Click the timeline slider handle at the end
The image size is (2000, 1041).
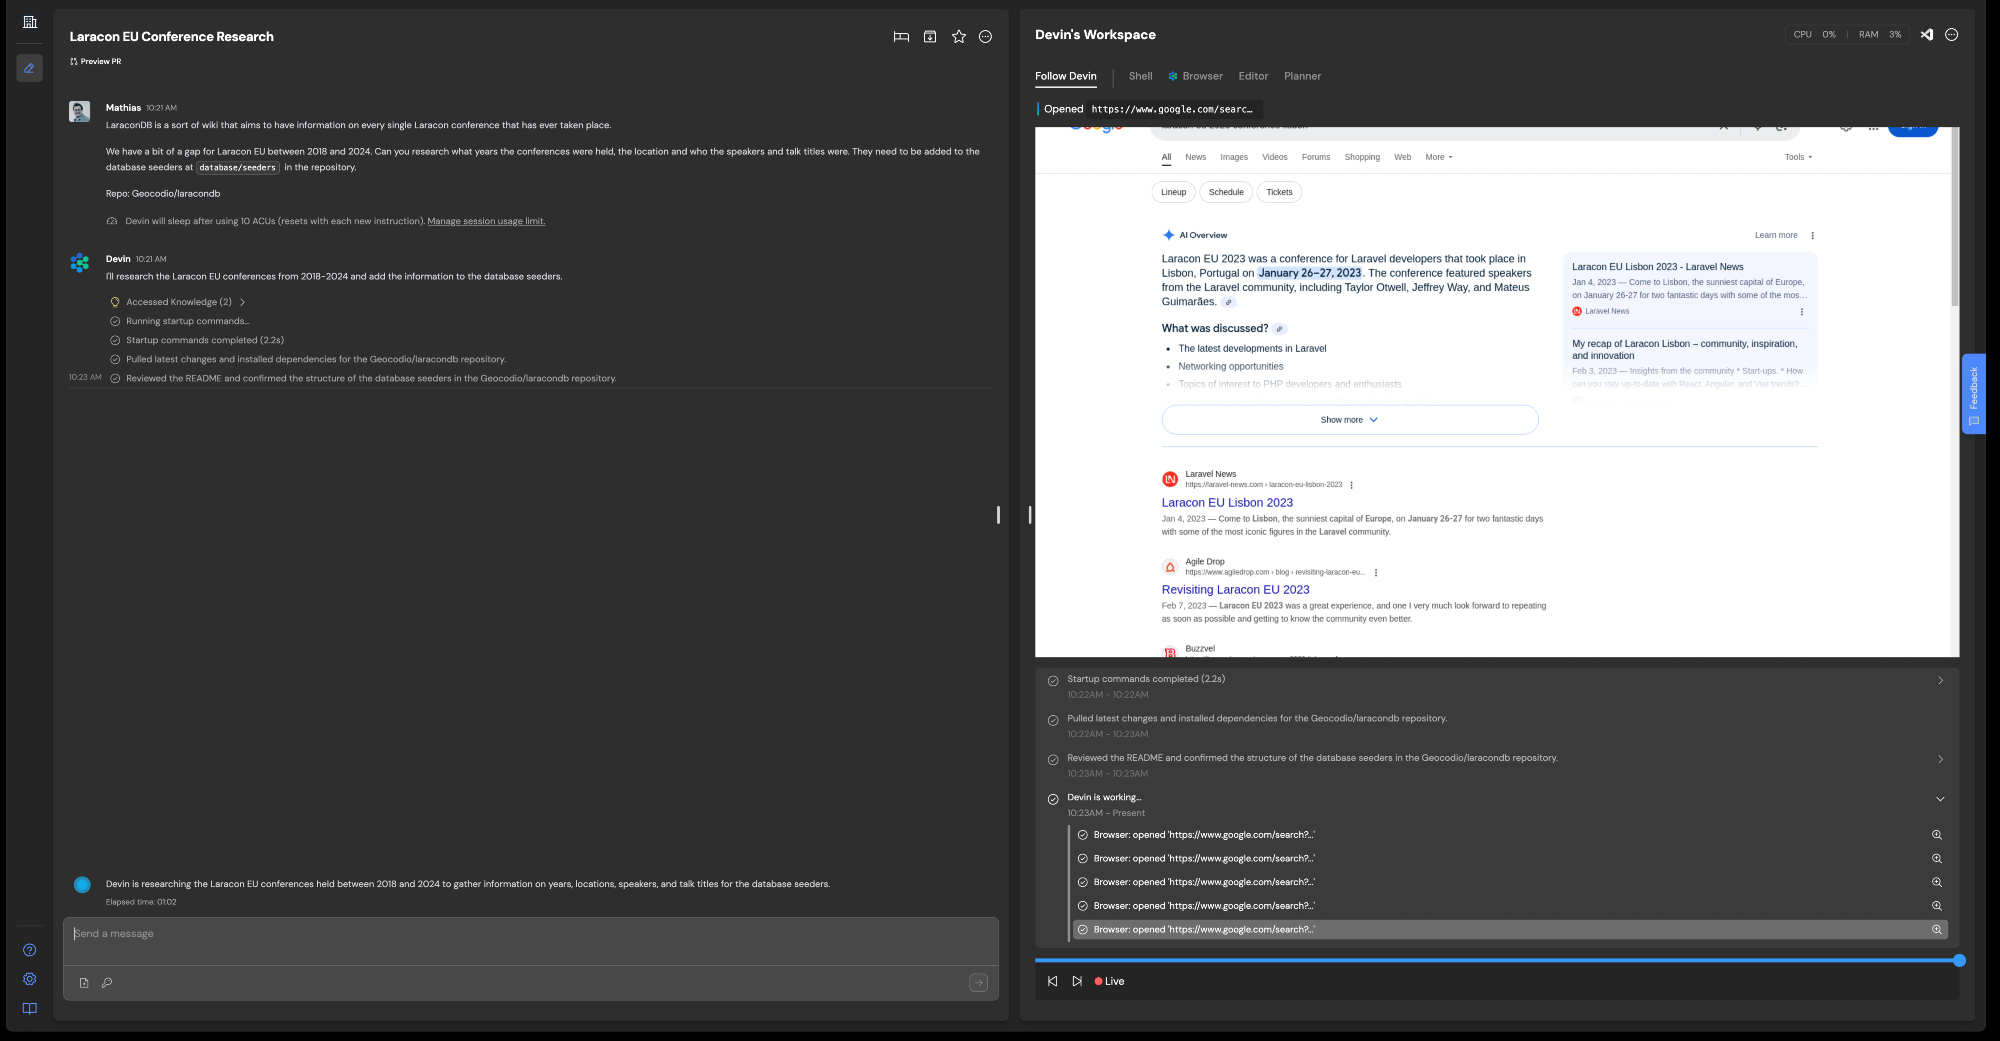point(1959,960)
